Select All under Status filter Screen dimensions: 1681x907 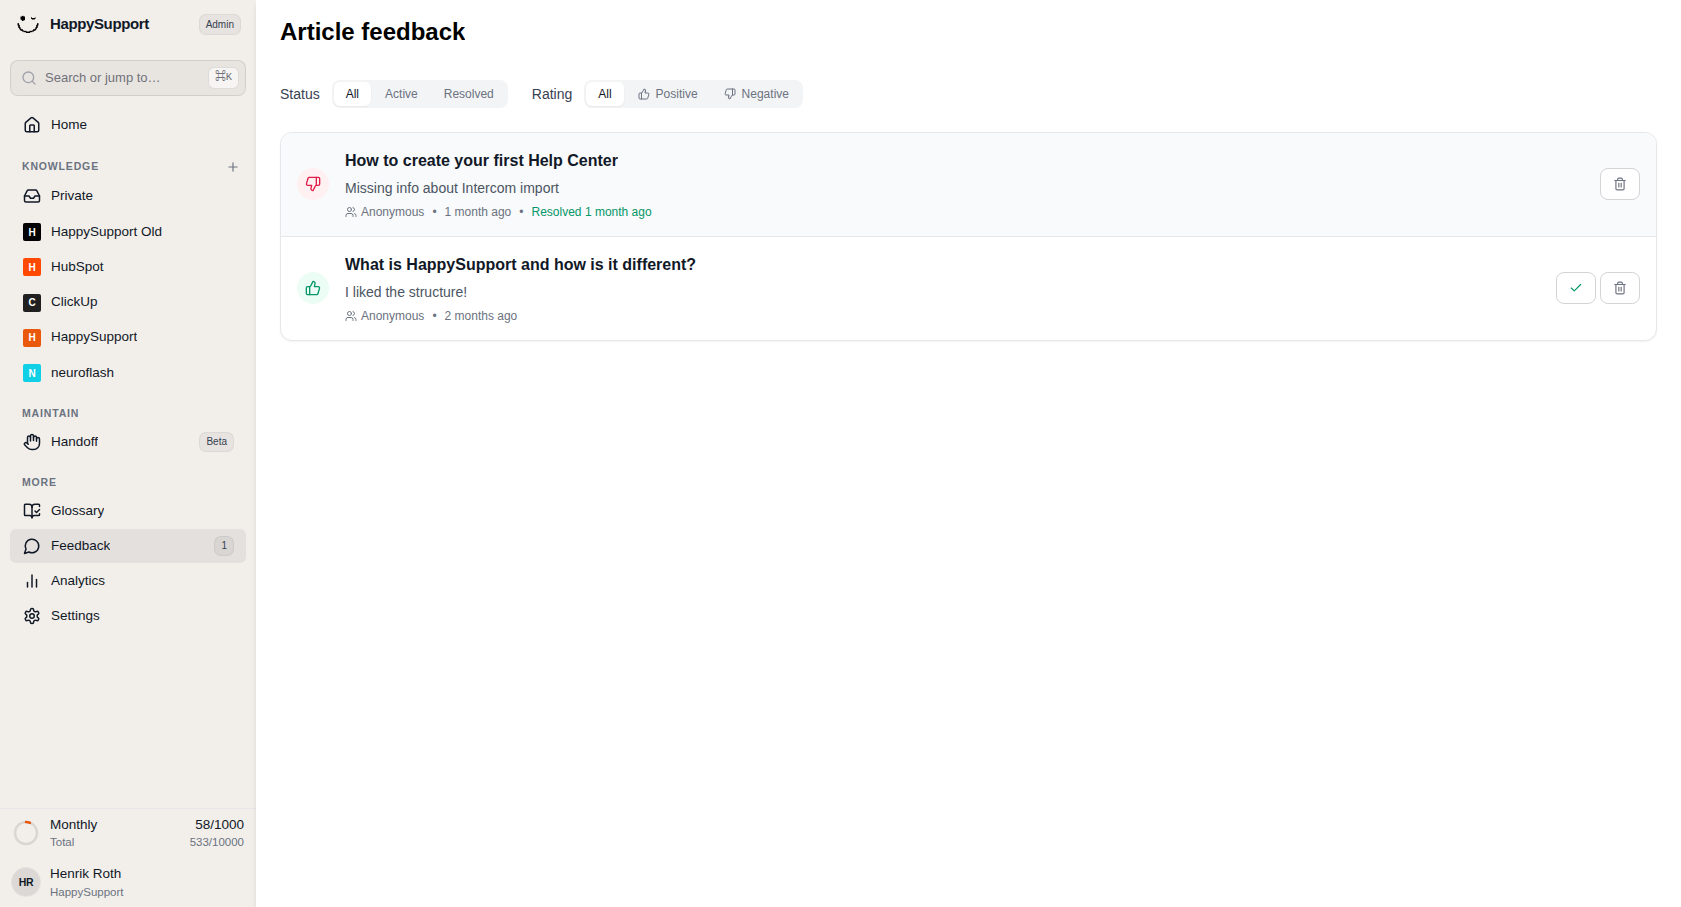click(x=352, y=94)
